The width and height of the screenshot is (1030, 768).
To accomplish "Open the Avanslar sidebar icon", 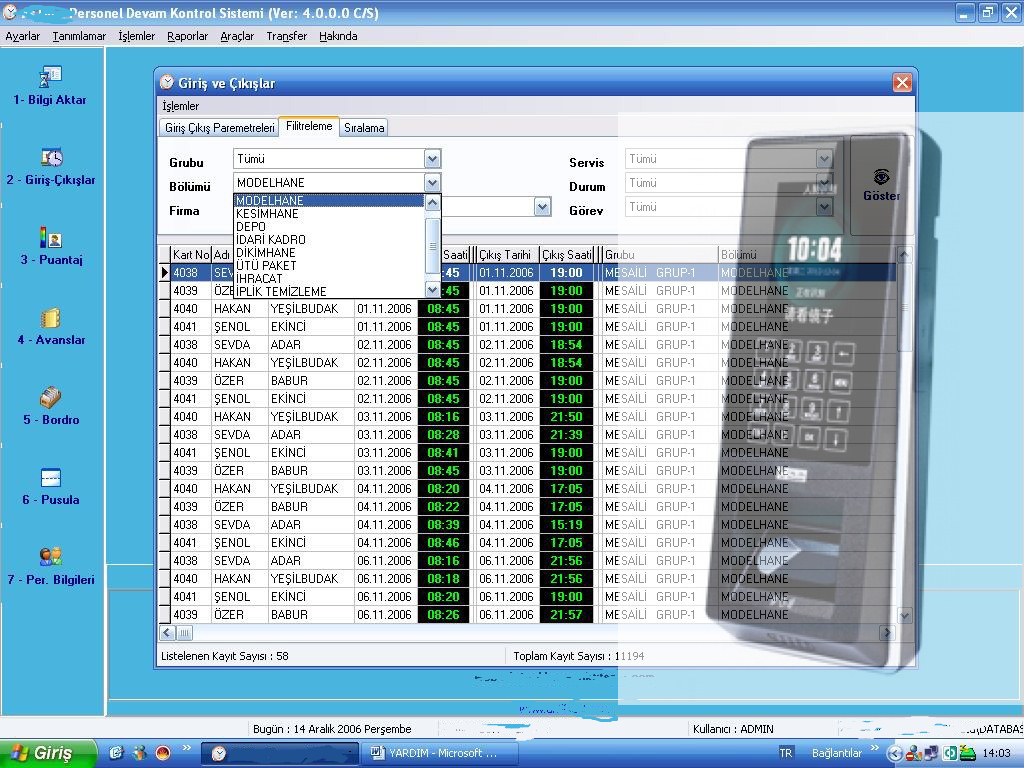I will [x=51, y=318].
